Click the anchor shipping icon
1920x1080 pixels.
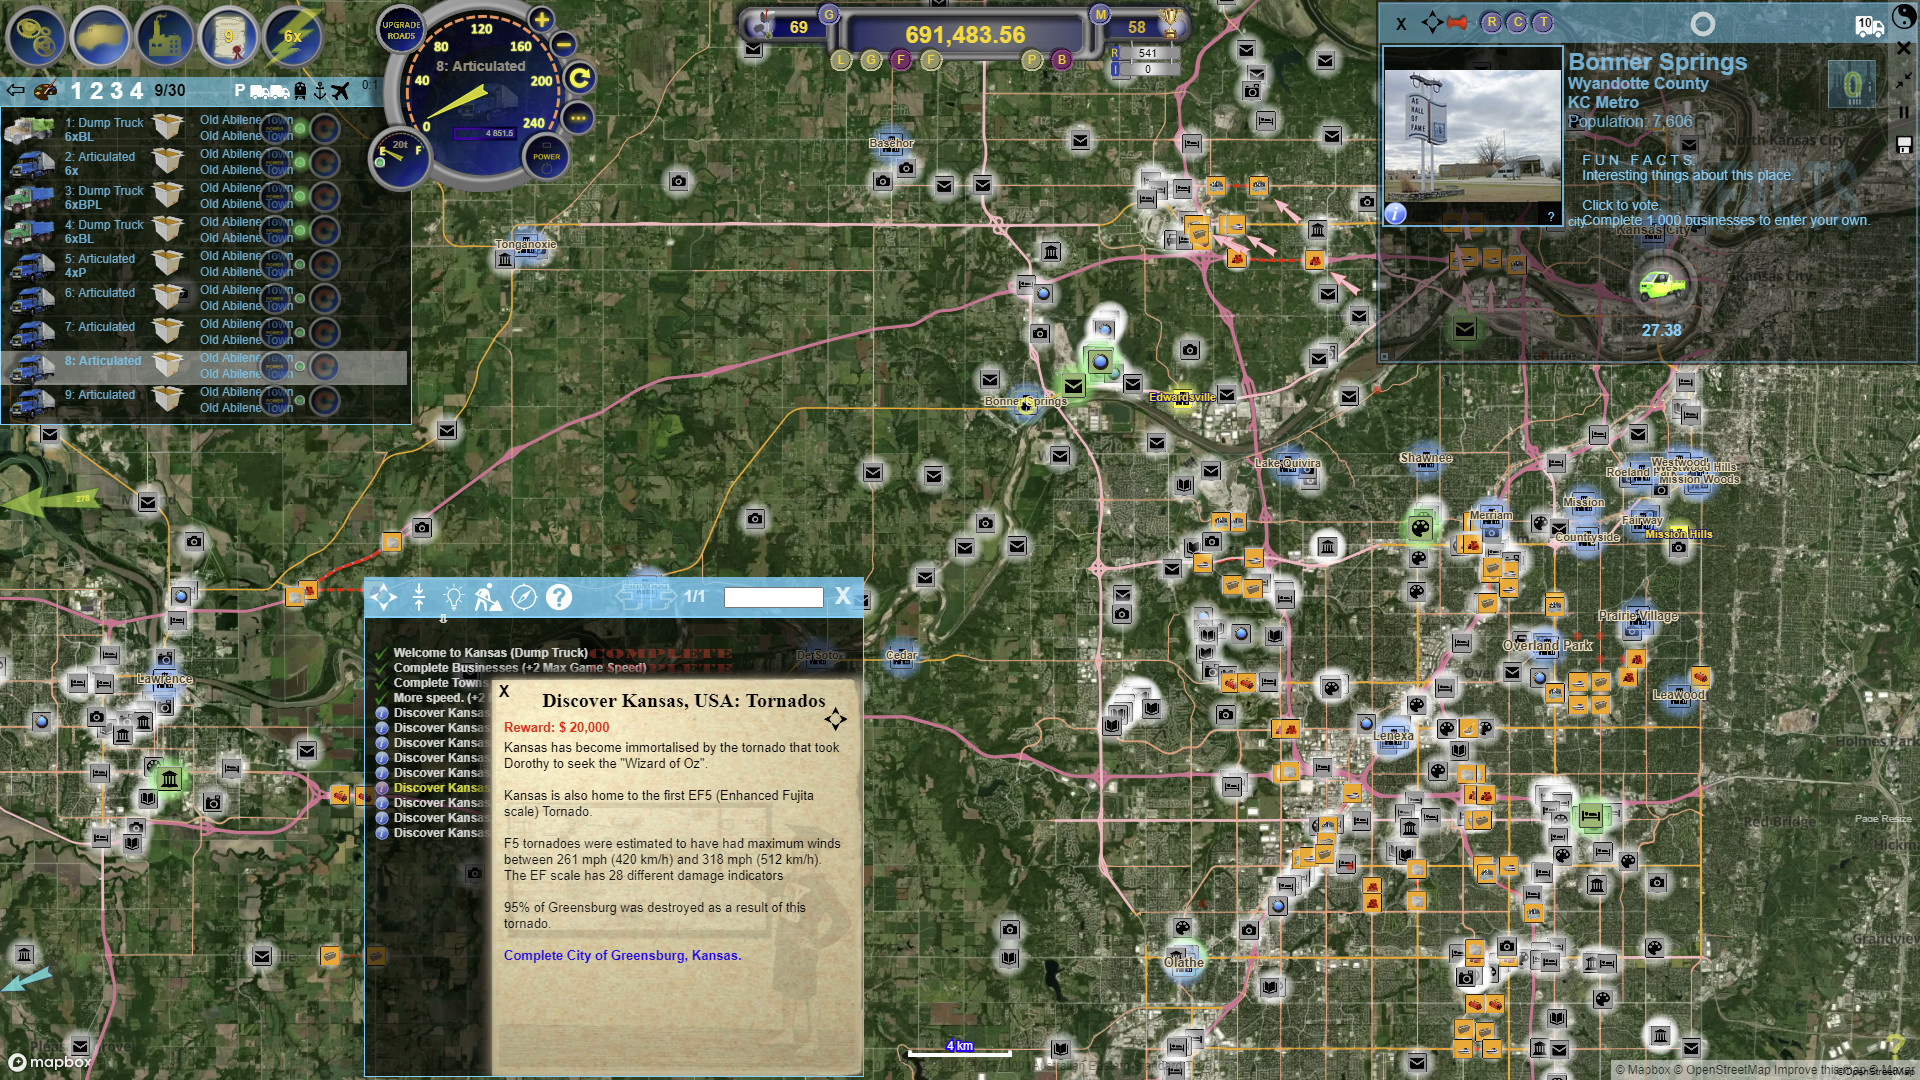(321, 89)
